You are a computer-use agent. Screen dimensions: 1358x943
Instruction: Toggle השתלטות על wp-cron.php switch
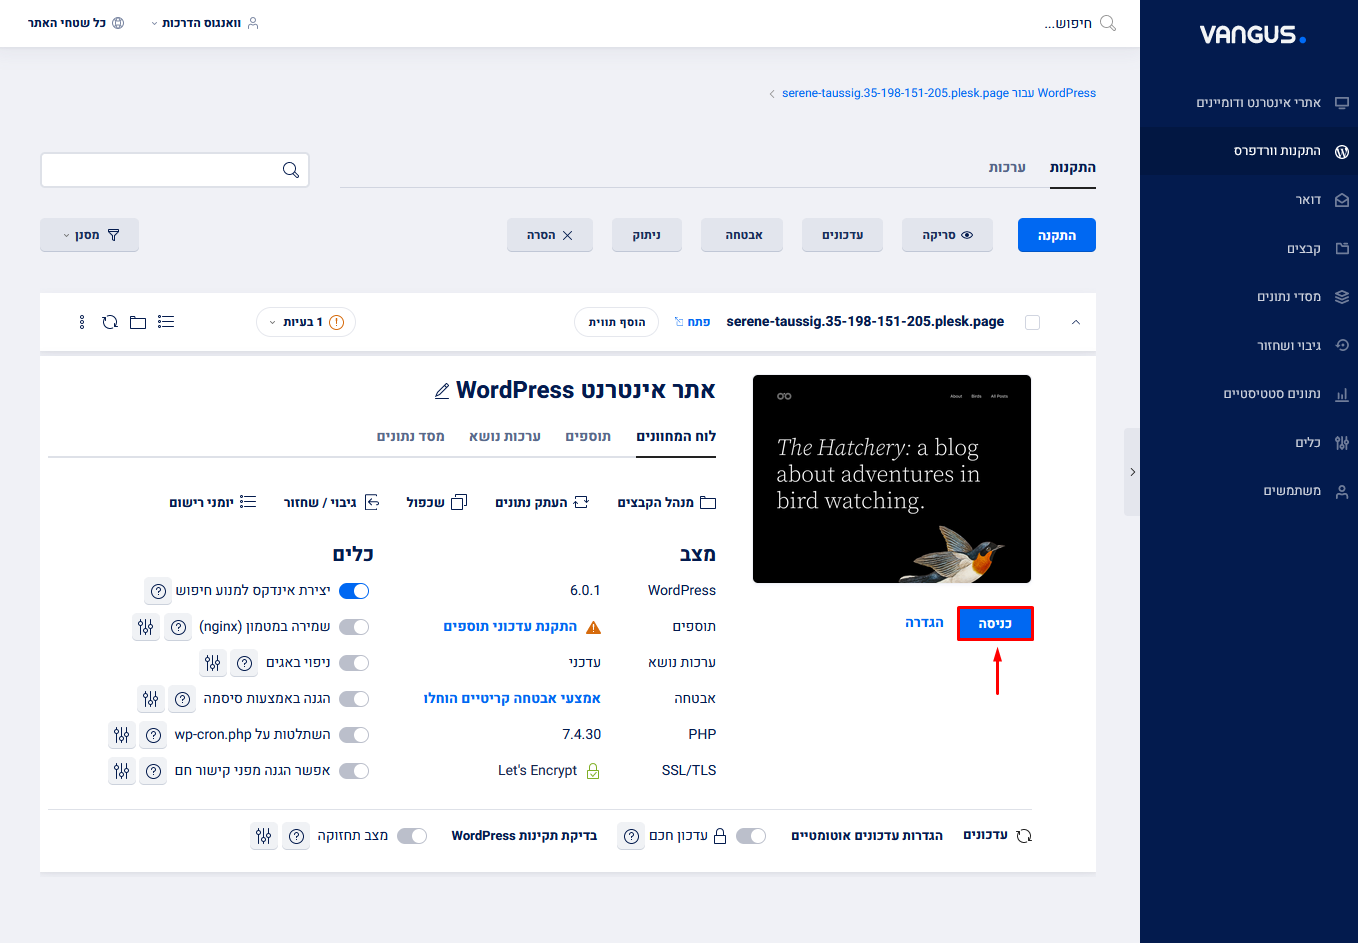354,735
